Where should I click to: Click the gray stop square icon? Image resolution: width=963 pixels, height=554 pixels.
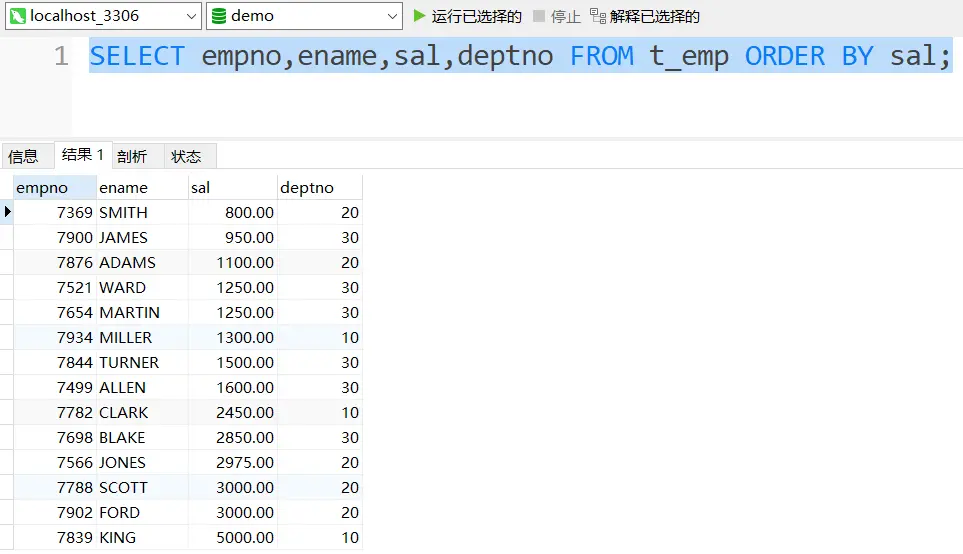click(x=540, y=16)
